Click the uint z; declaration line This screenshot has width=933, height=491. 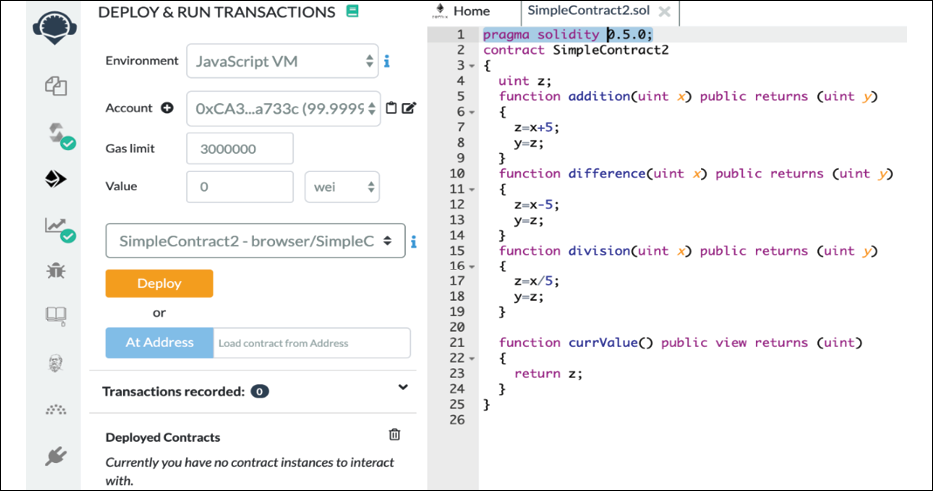[x=525, y=81]
